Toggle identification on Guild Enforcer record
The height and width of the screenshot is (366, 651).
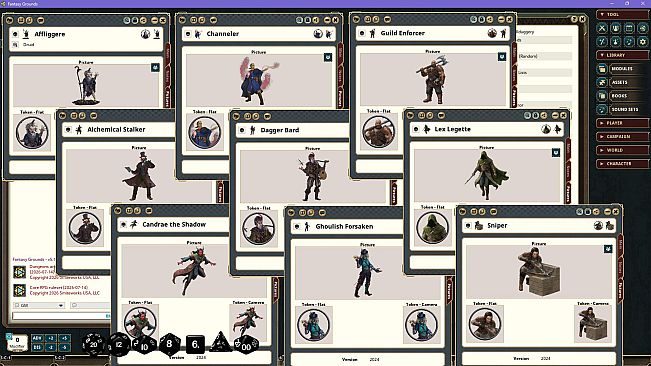tap(362, 33)
